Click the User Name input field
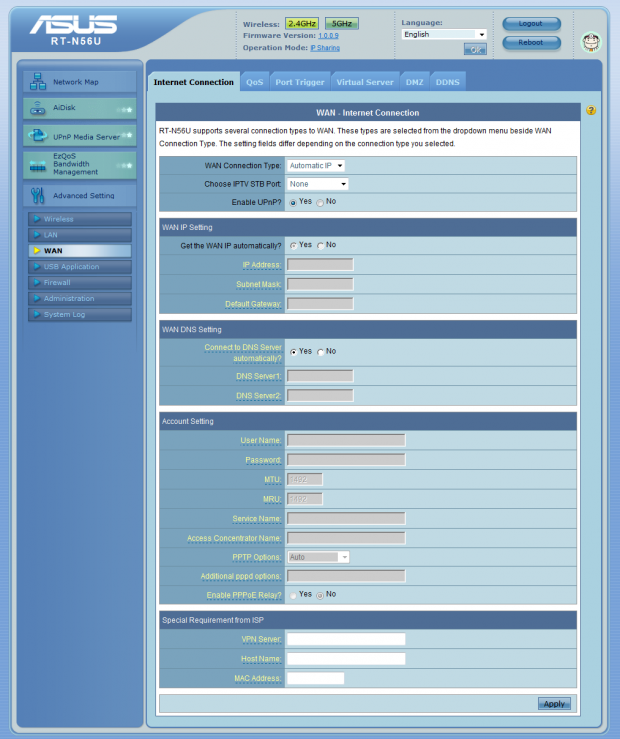 tap(346, 440)
